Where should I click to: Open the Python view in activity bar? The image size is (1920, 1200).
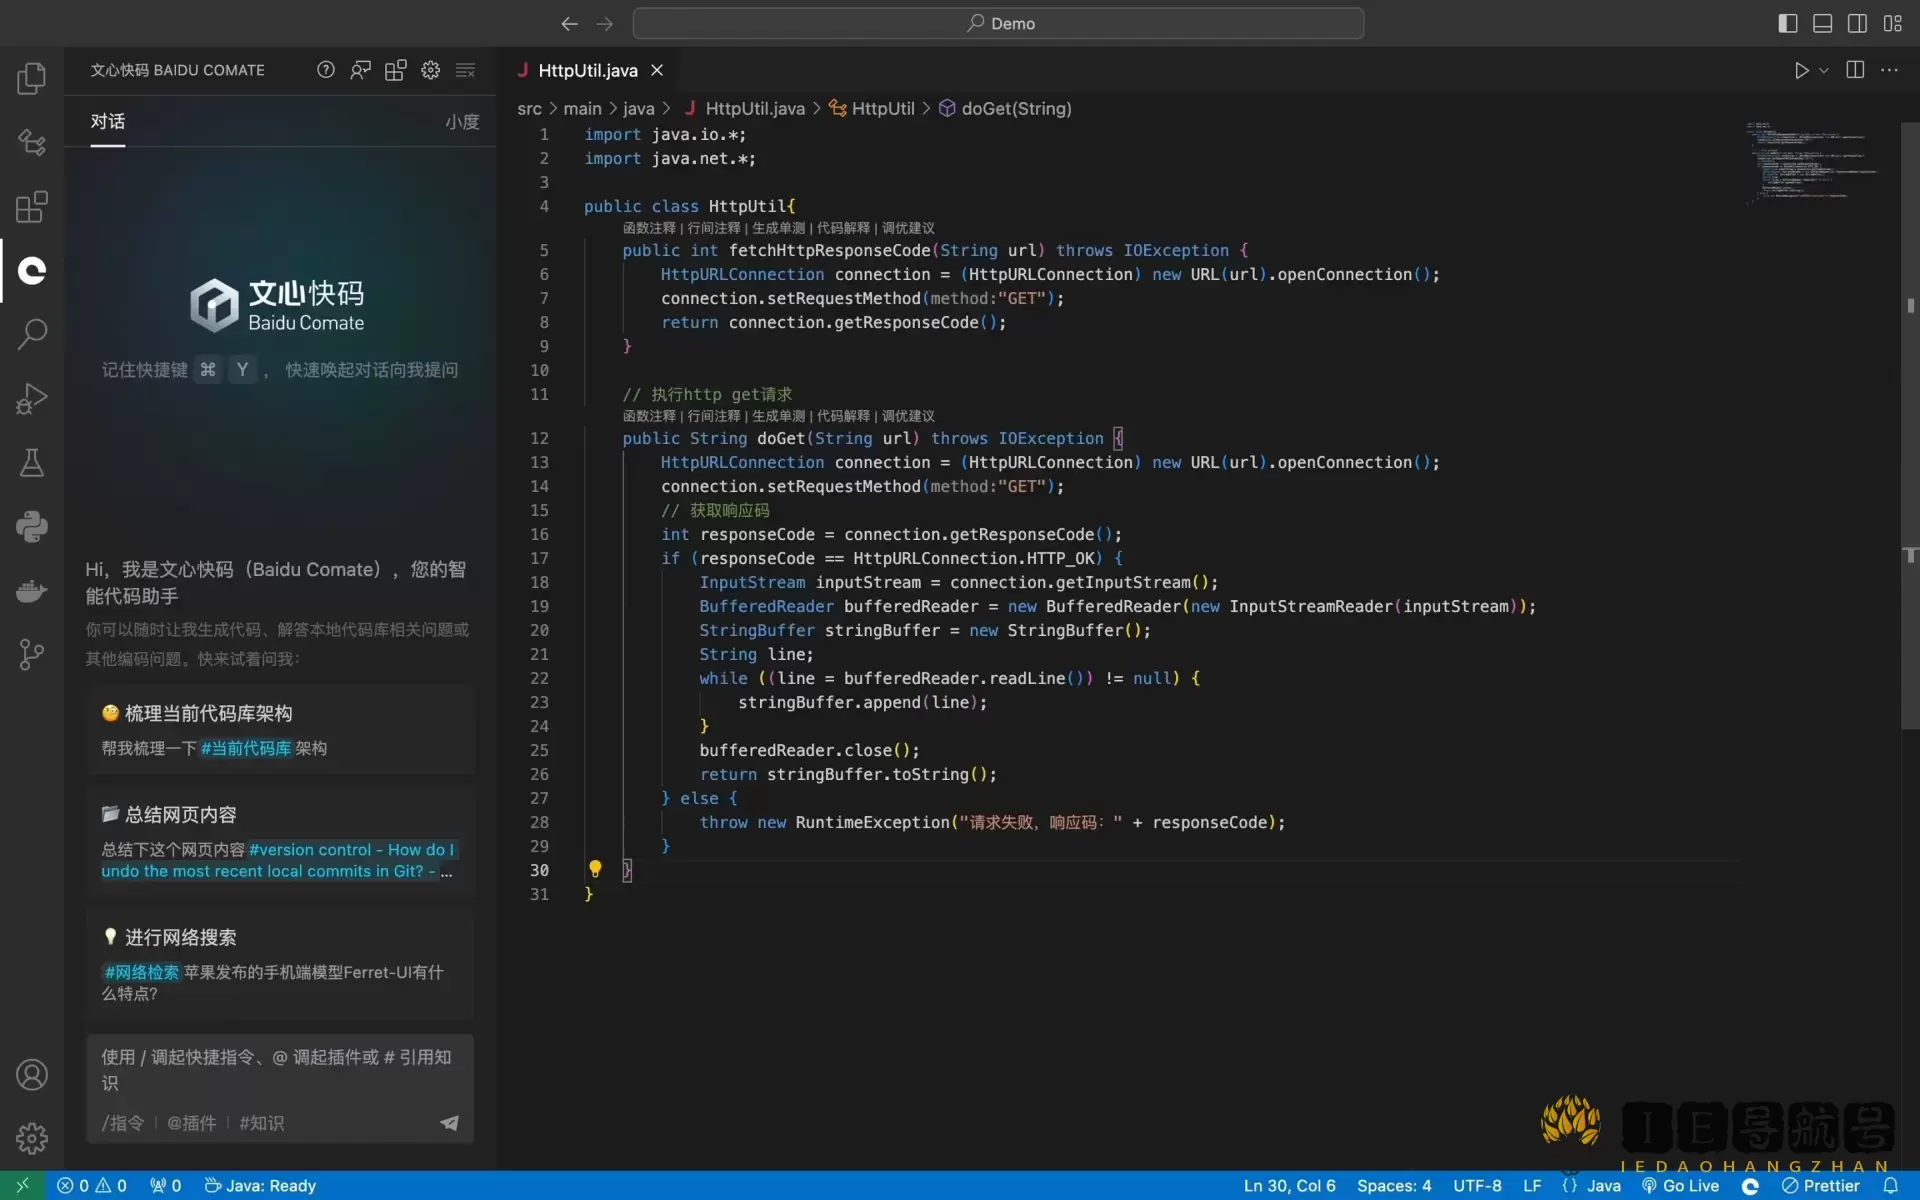tap(32, 526)
